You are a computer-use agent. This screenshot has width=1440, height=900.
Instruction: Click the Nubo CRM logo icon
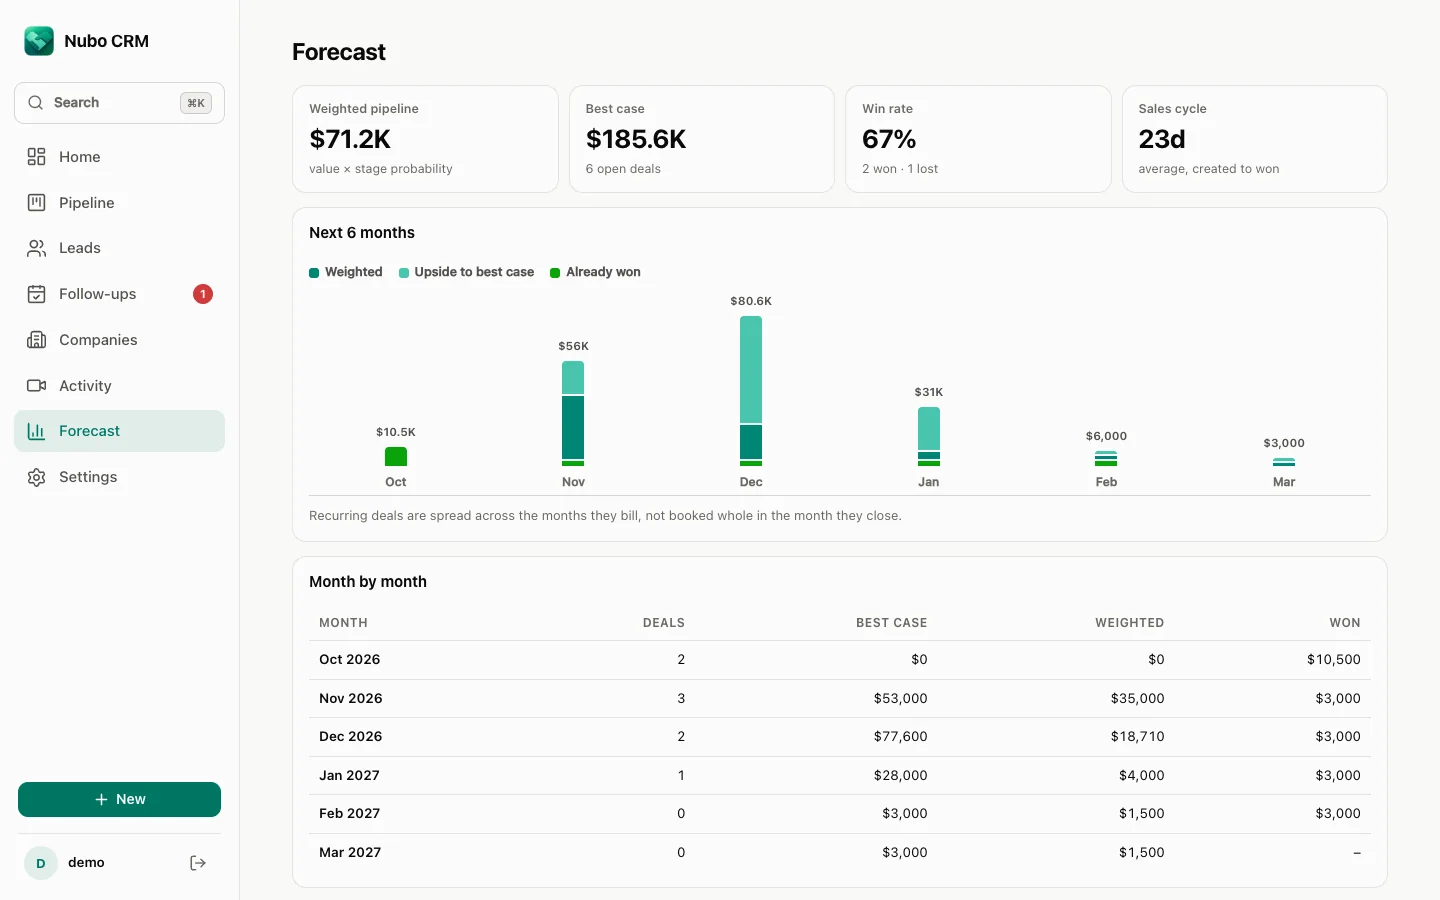point(39,41)
